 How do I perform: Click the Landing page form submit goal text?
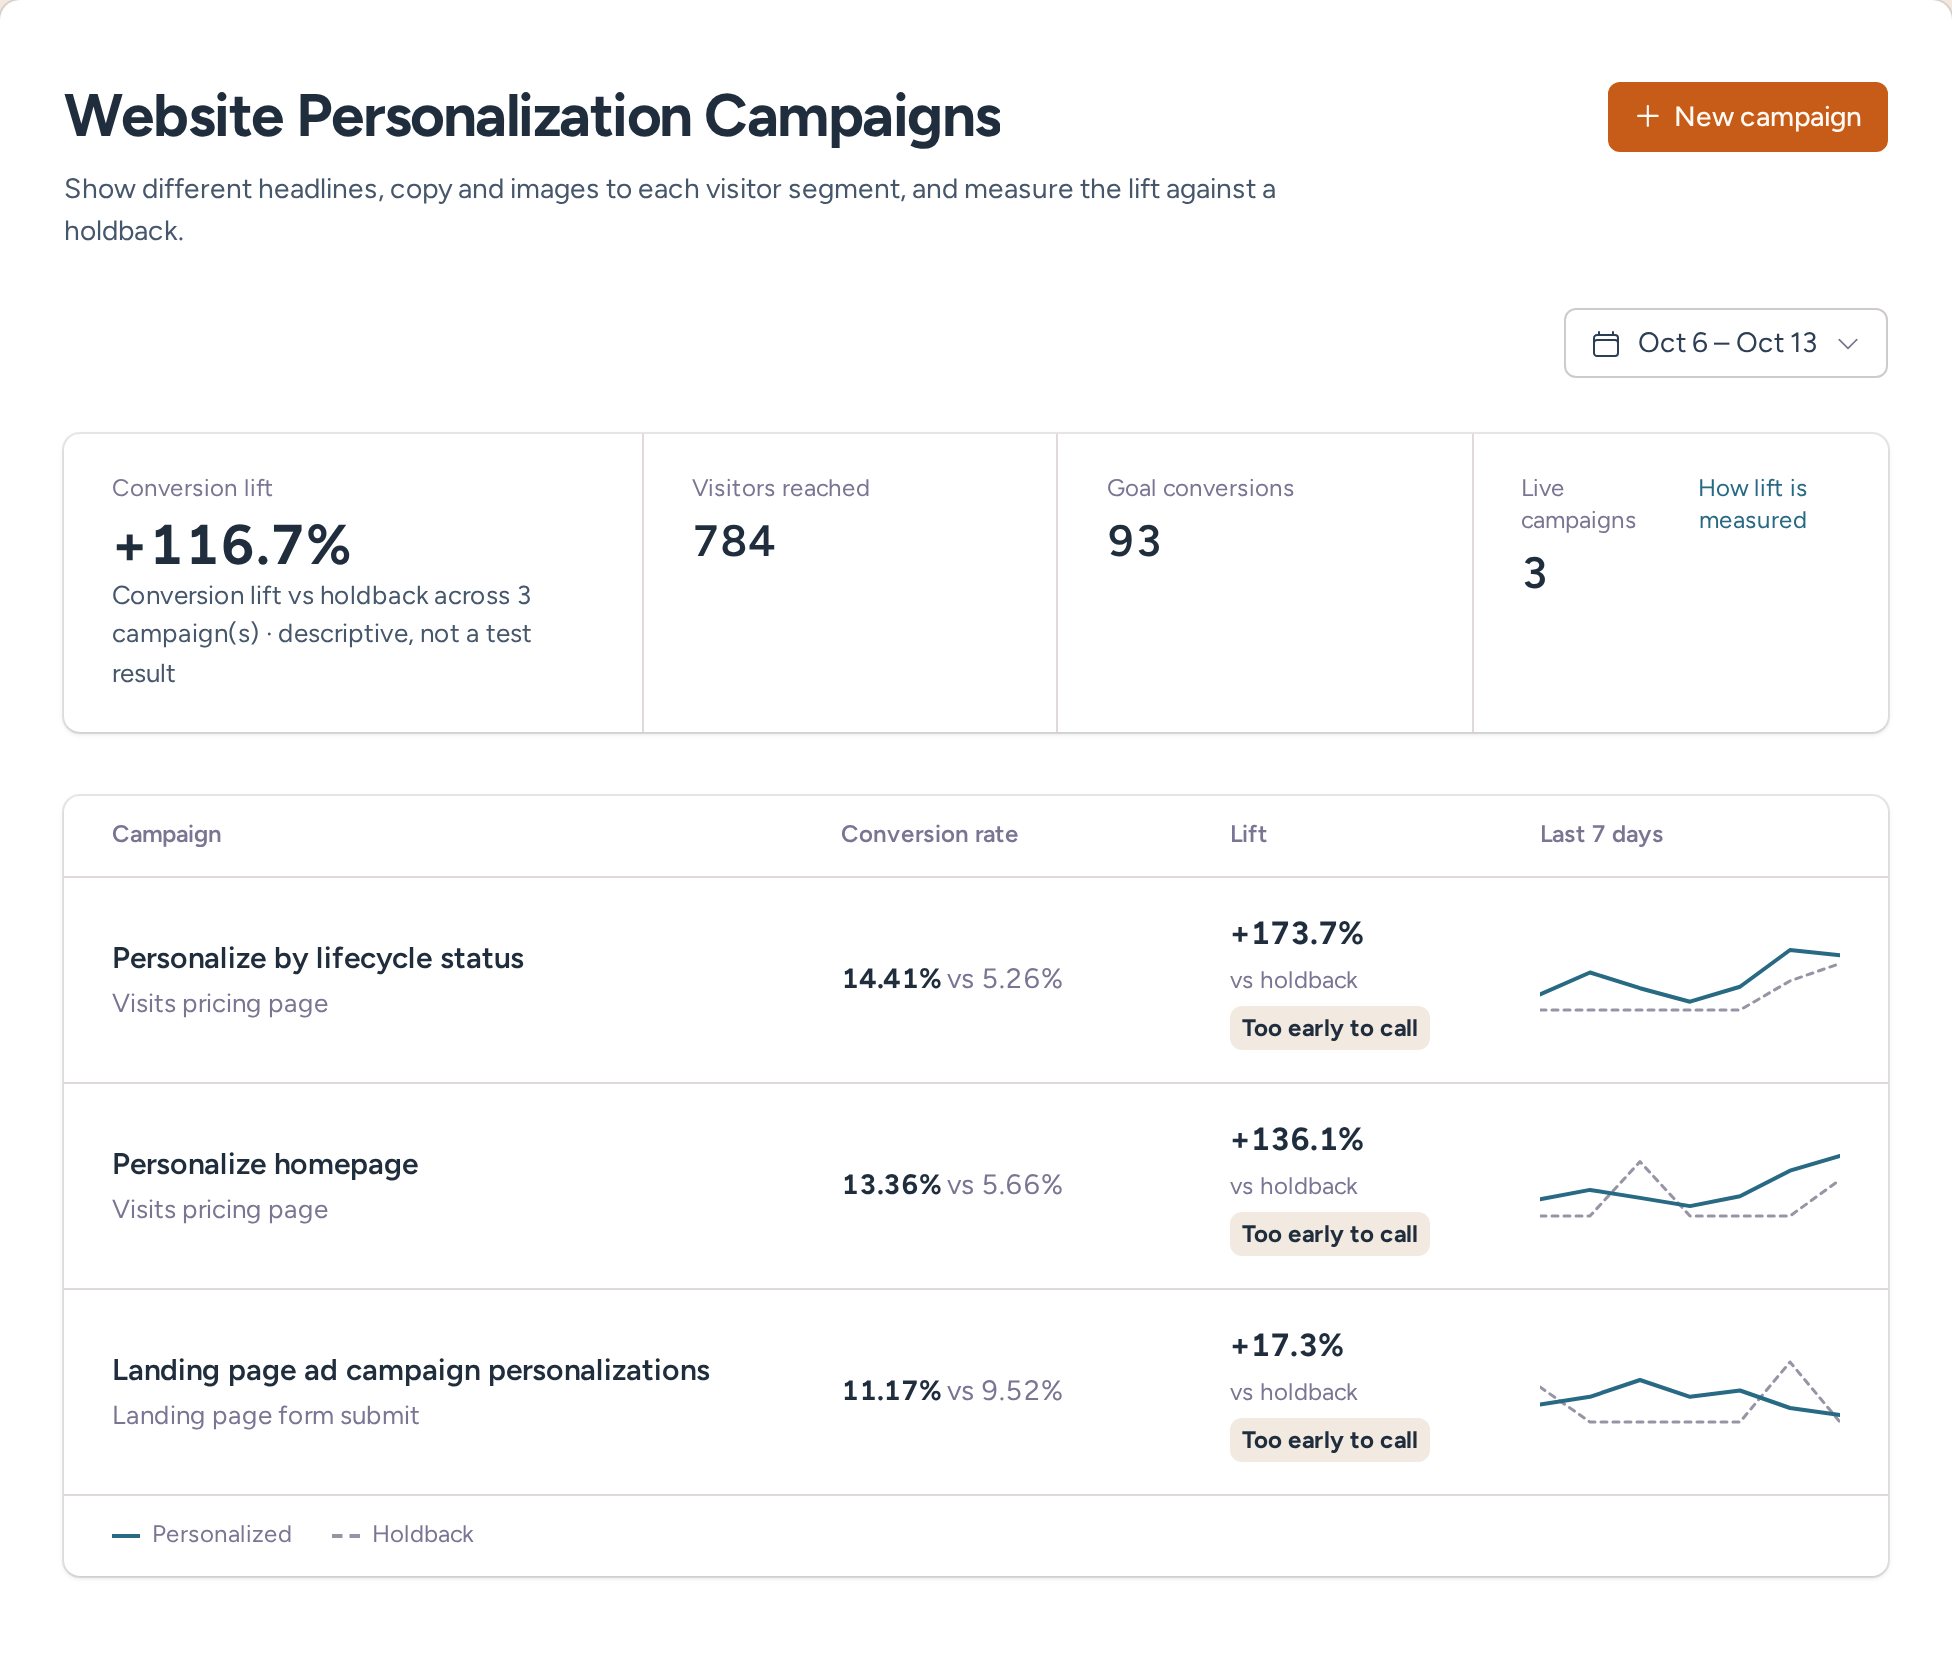[265, 1415]
